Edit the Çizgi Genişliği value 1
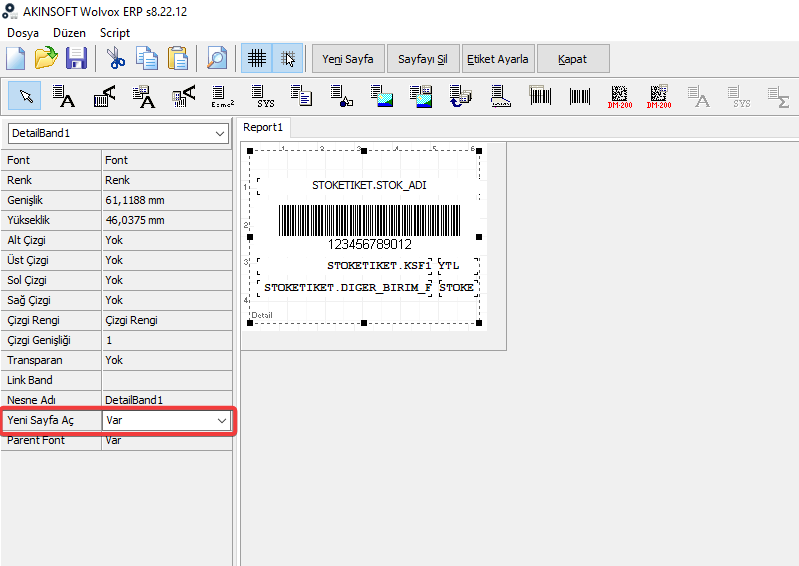 coord(167,340)
